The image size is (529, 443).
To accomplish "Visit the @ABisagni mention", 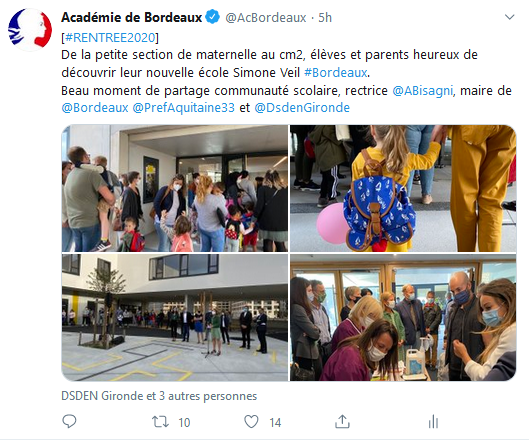I will point(422,91).
